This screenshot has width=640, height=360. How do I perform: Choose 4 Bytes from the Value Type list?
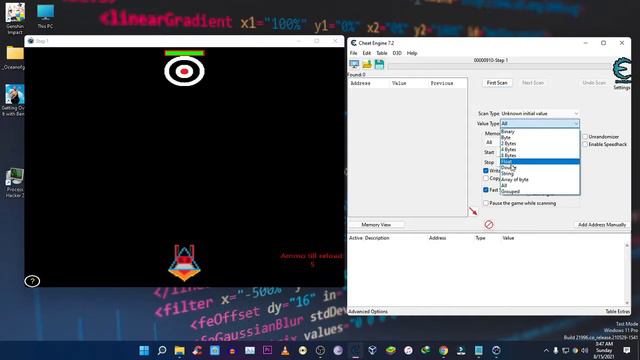[540, 149]
